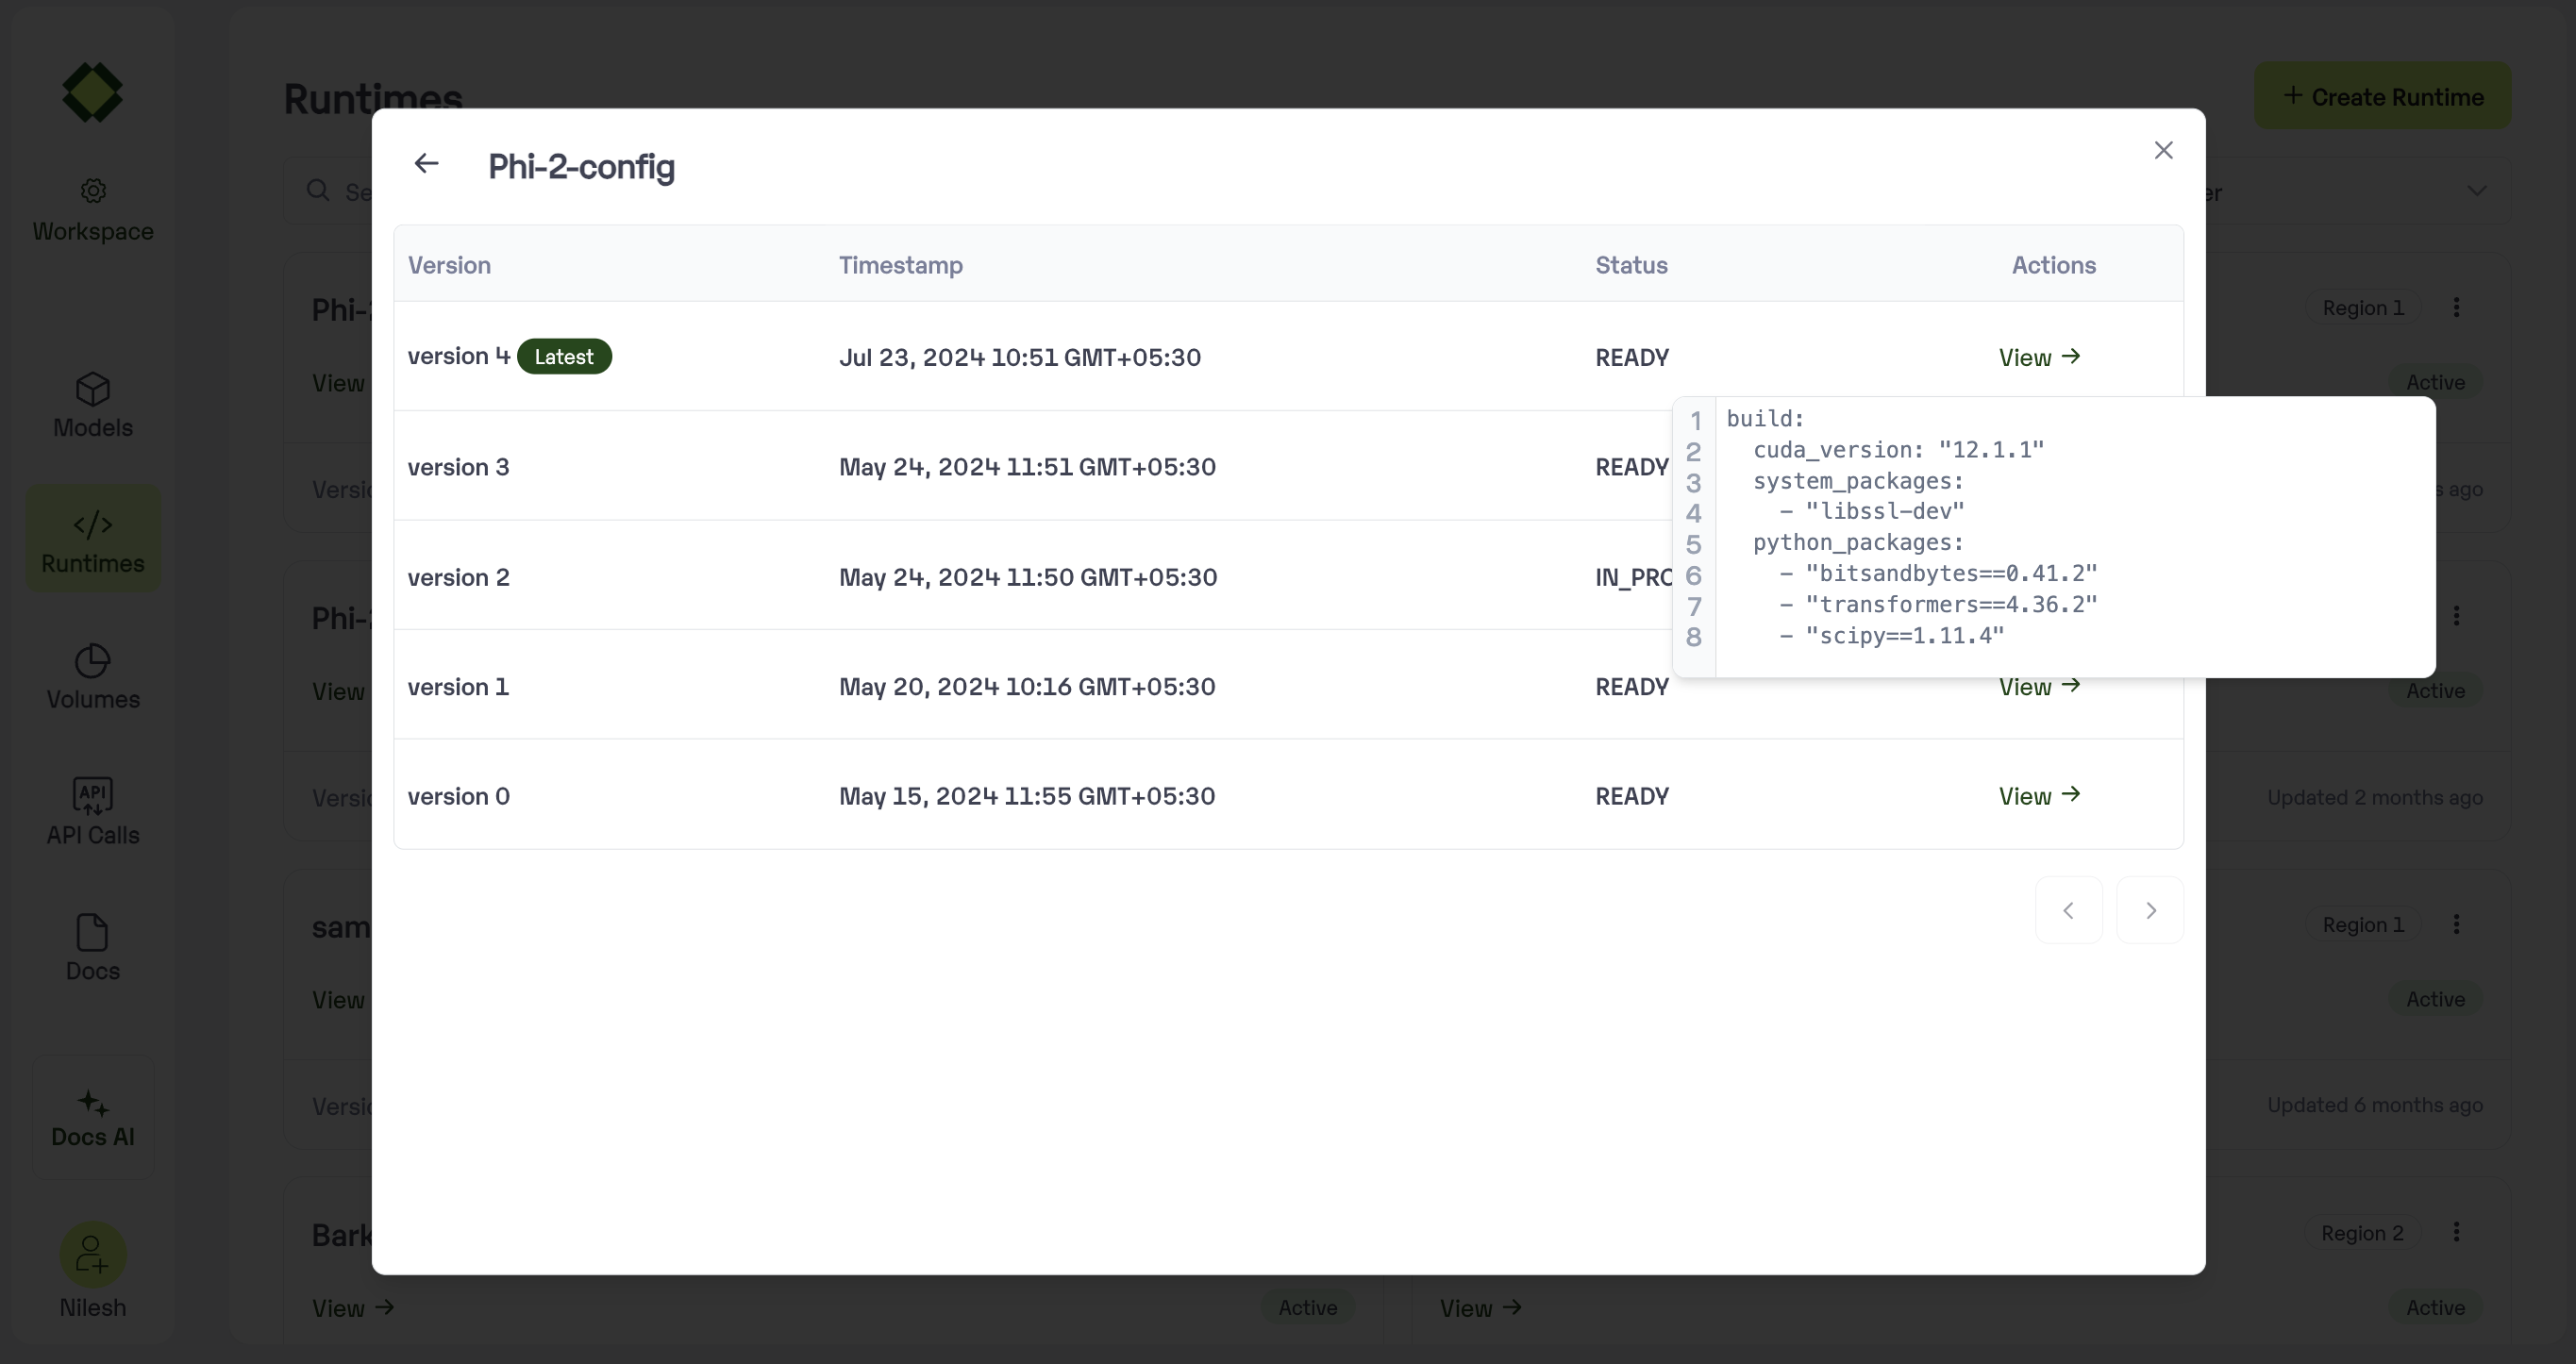The image size is (2576, 1364).
Task: Open the Volumes pie icon
Action: coord(93,661)
